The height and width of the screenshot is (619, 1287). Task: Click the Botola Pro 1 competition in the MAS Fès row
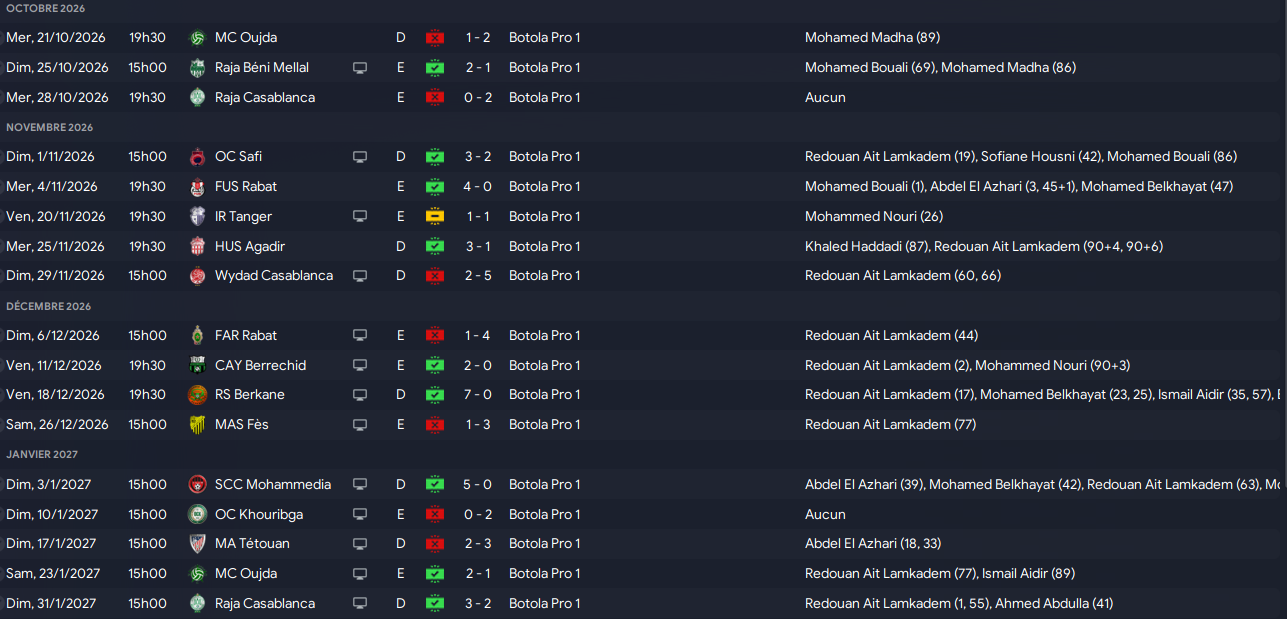[x=545, y=425]
